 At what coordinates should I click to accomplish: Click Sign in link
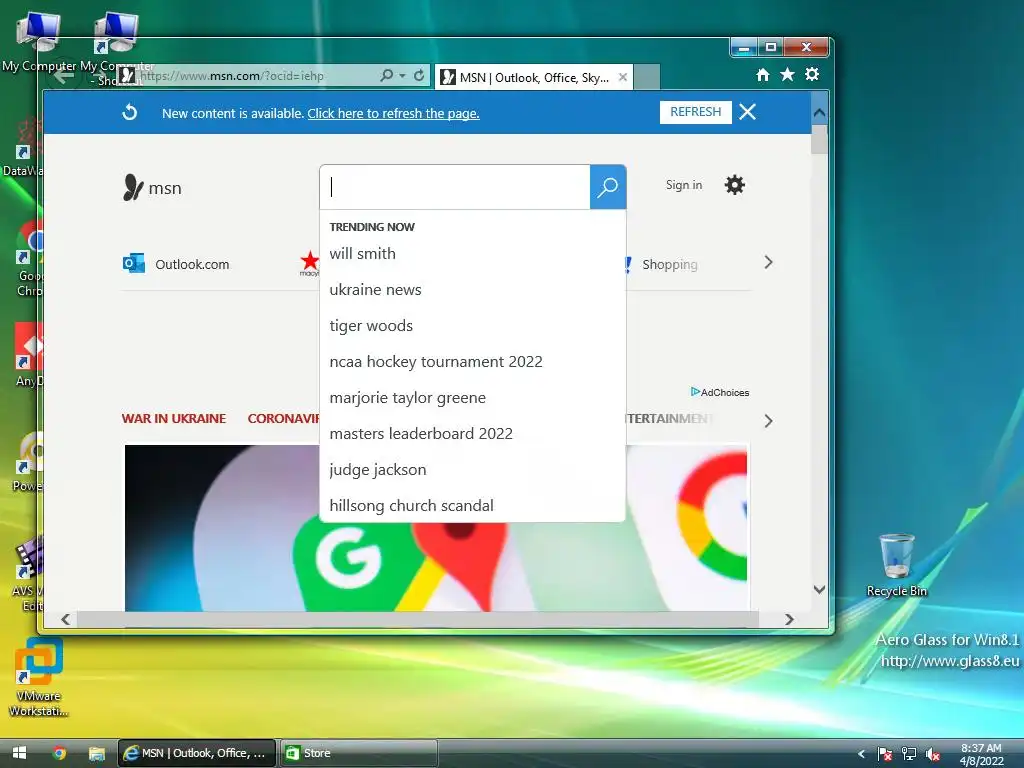pos(684,185)
